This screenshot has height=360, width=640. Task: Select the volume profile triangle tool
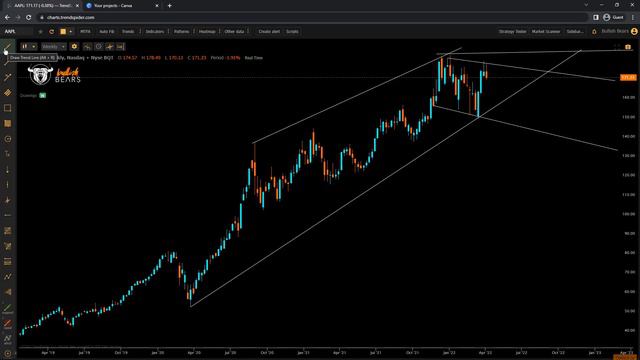click(7, 292)
